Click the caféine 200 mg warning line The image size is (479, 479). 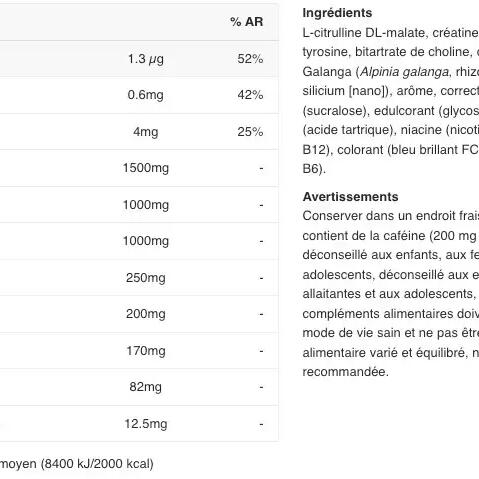[x=390, y=236]
